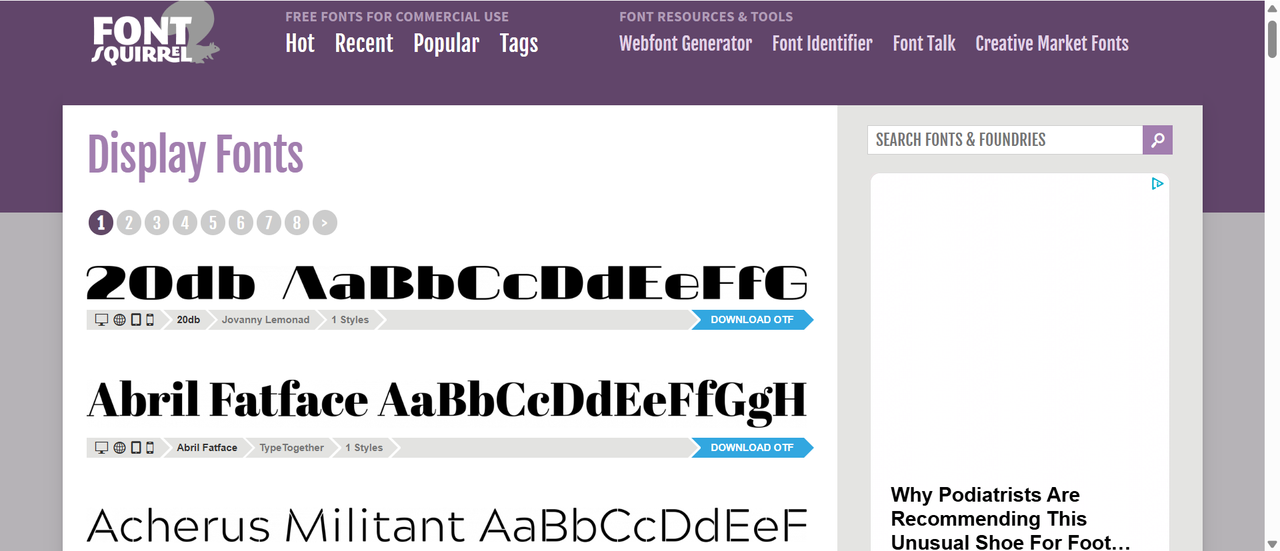Go to page 3 of display fonts
The image size is (1280, 551).
pos(157,222)
